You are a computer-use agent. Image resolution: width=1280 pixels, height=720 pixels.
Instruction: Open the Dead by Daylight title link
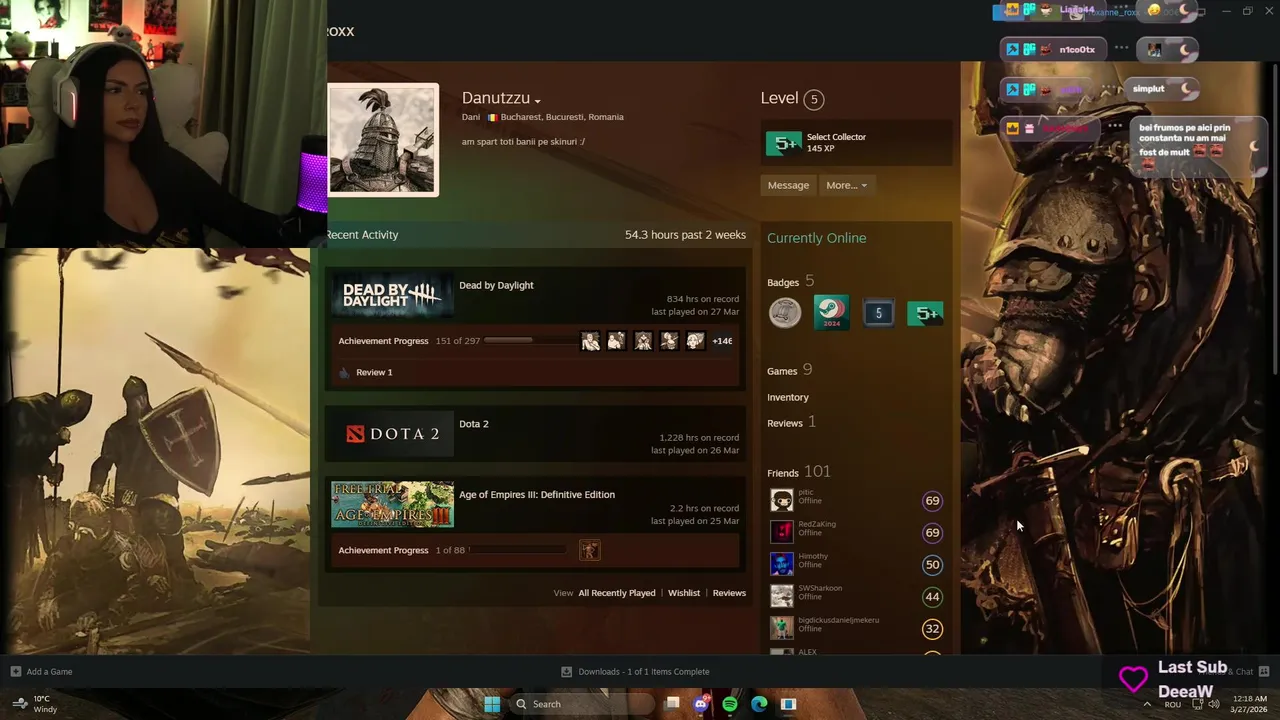tap(496, 285)
